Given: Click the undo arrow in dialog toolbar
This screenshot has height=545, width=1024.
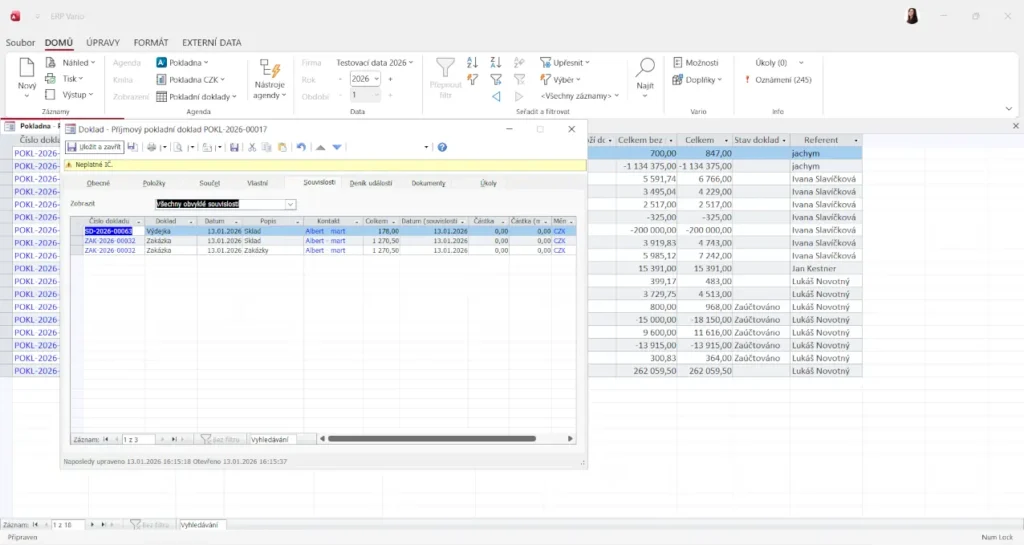Looking at the screenshot, I should (301, 147).
